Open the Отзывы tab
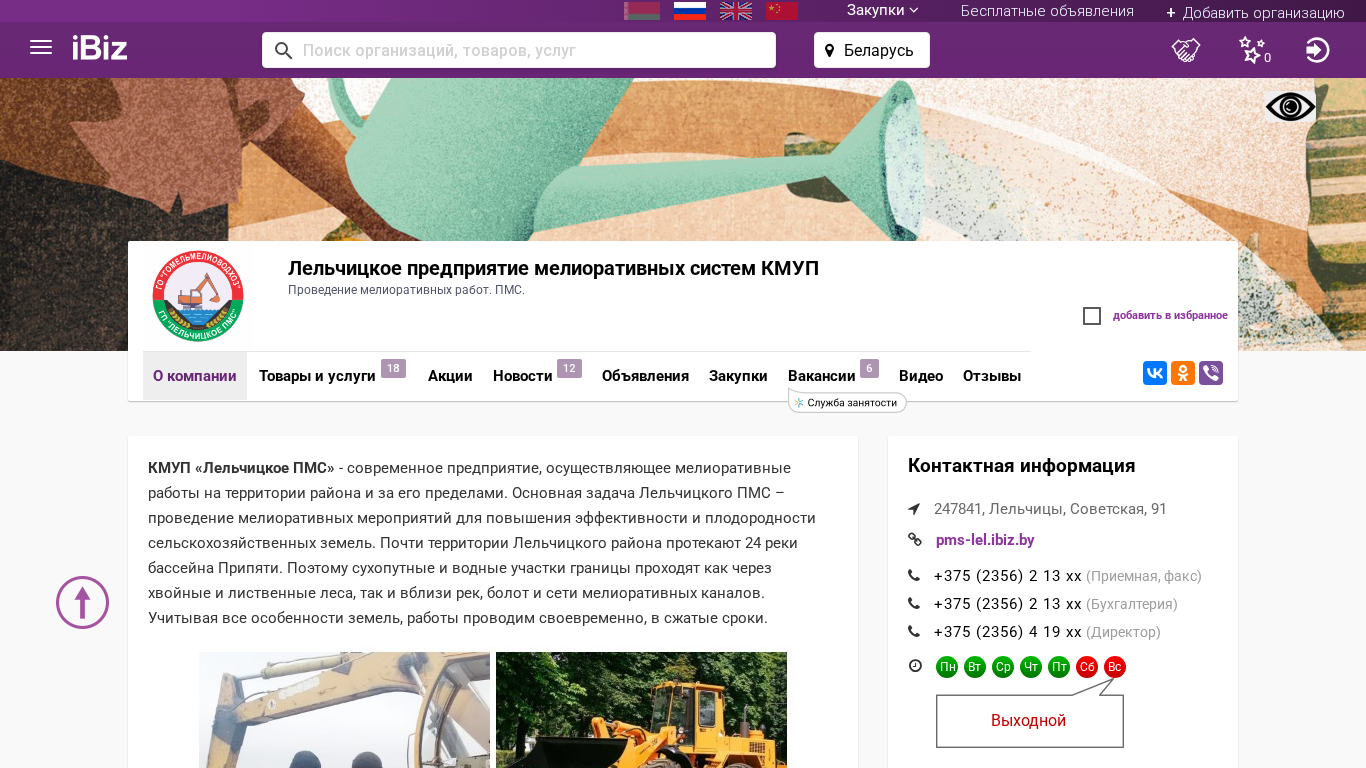The width and height of the screenshot is (1366, 768). tap(992, 376)
